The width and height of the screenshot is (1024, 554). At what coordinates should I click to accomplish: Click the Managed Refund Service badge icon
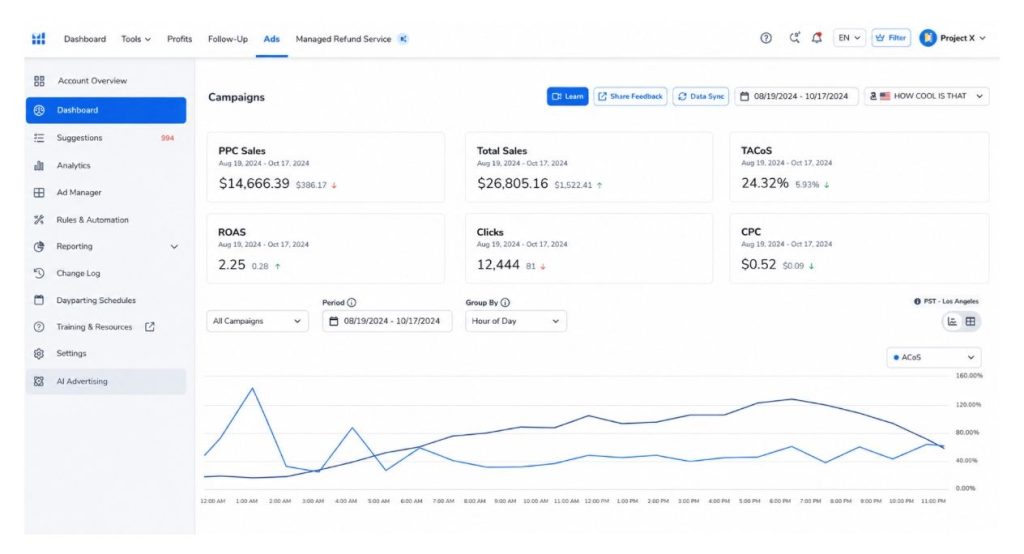click(x=403, y=39)
